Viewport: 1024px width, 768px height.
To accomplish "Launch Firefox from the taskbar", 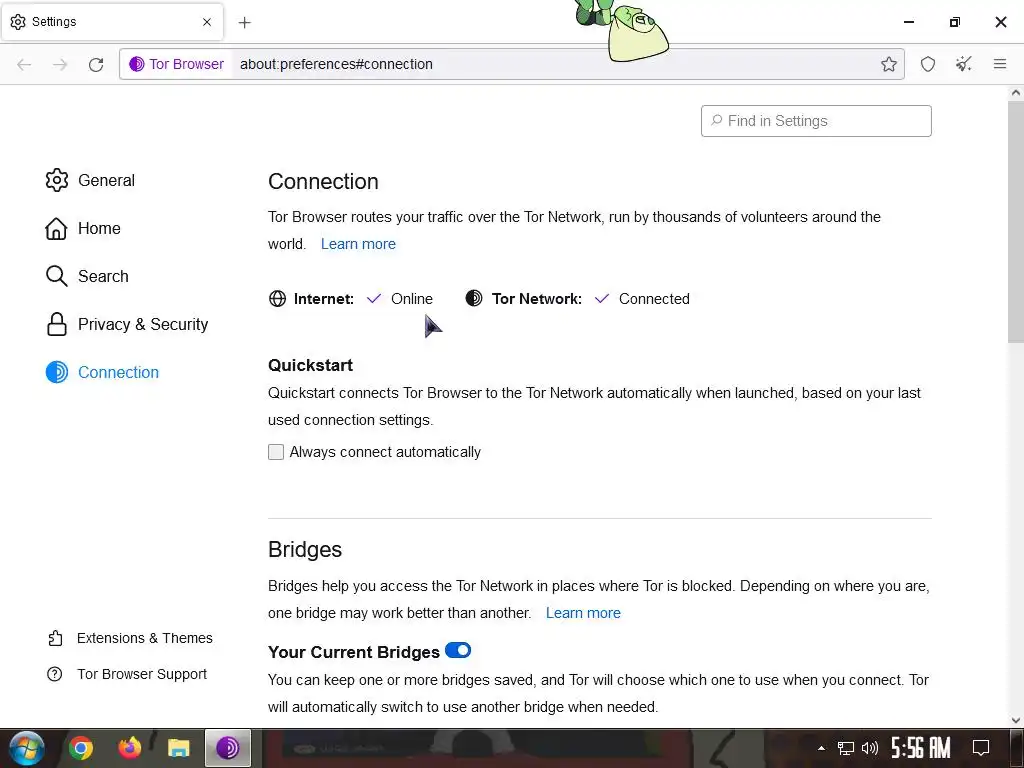I will coord(130,748).
